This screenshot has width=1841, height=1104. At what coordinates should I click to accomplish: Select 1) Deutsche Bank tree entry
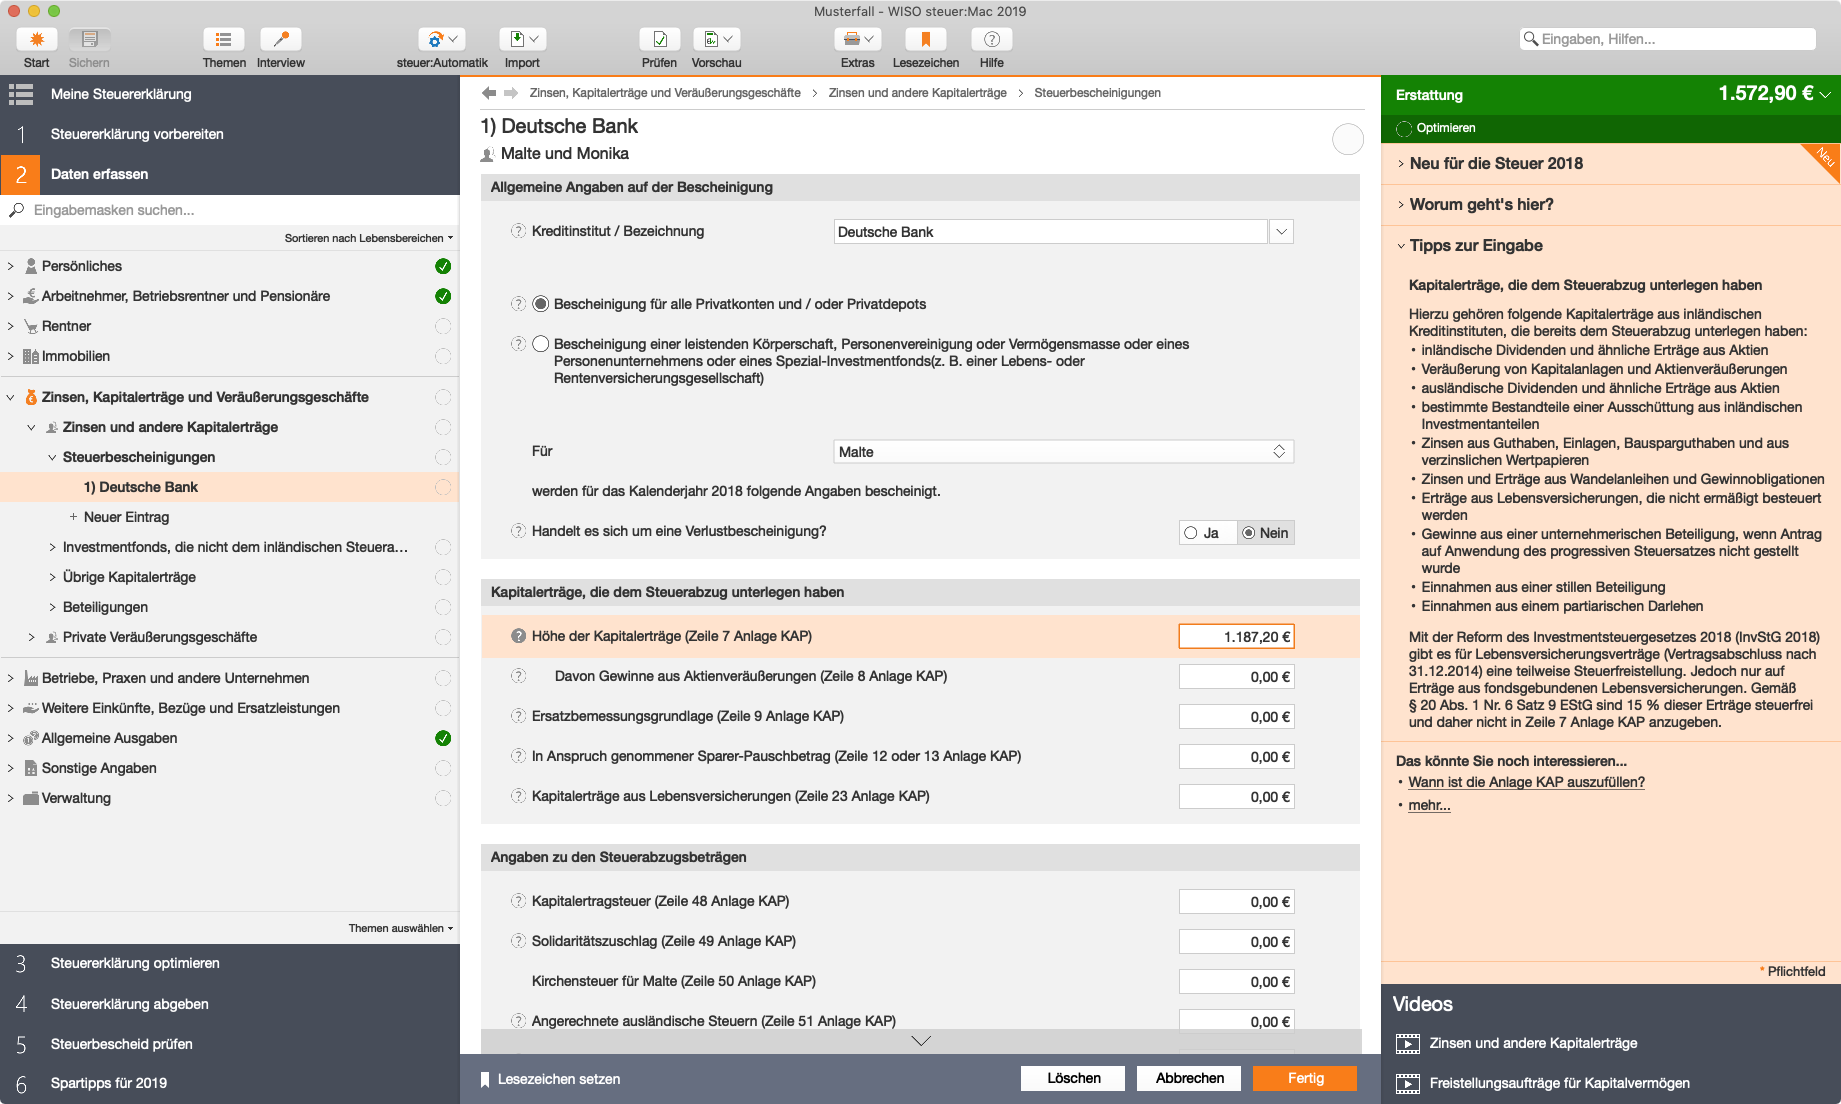click(x=229, y=487)
